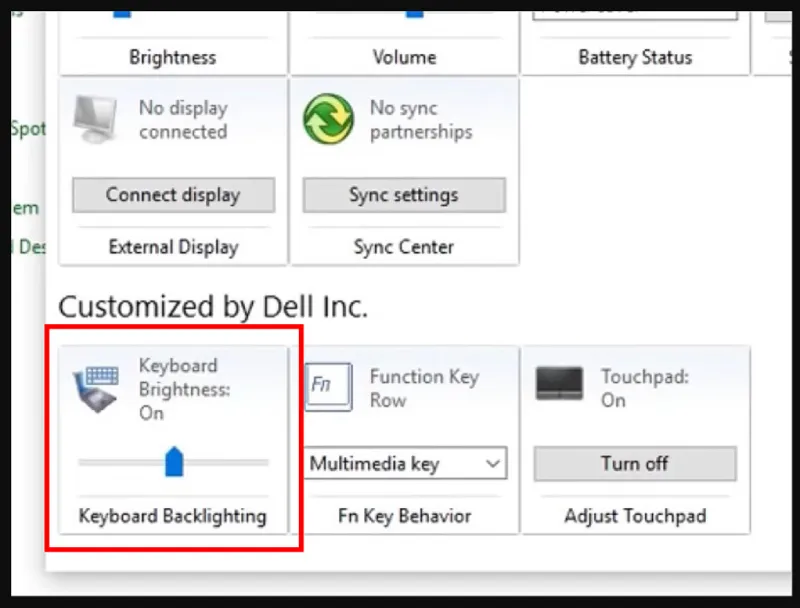The width and height of the screenshot is (800, 608).
Task: Click the Volume slider handle
Action: pos(414,14)
